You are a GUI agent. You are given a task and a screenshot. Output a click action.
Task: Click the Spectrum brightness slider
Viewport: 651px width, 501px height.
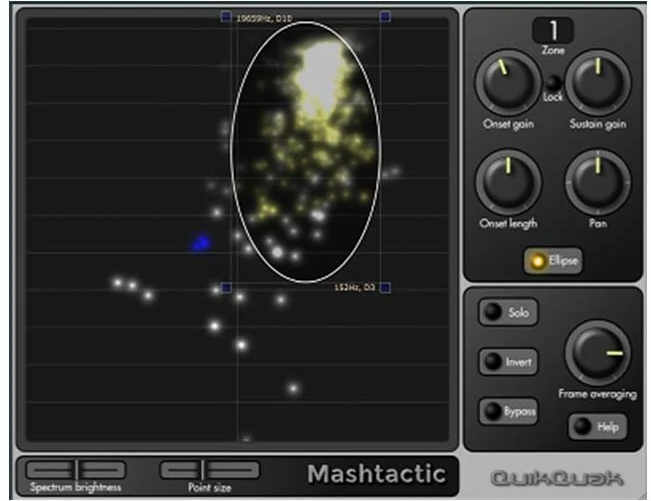coord(76,470)
